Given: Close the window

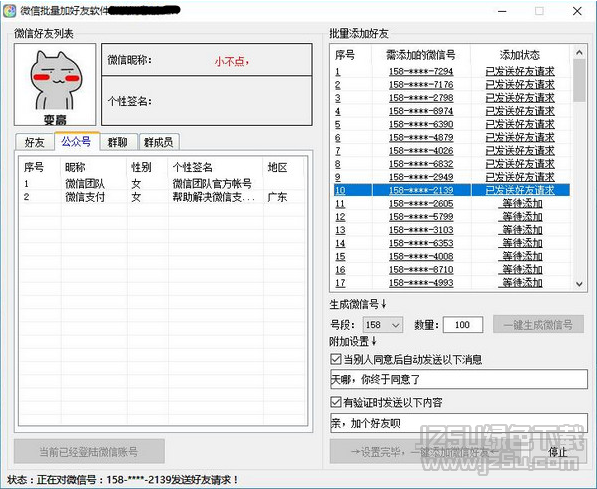Looking at the screenshot, I should 577,11.
